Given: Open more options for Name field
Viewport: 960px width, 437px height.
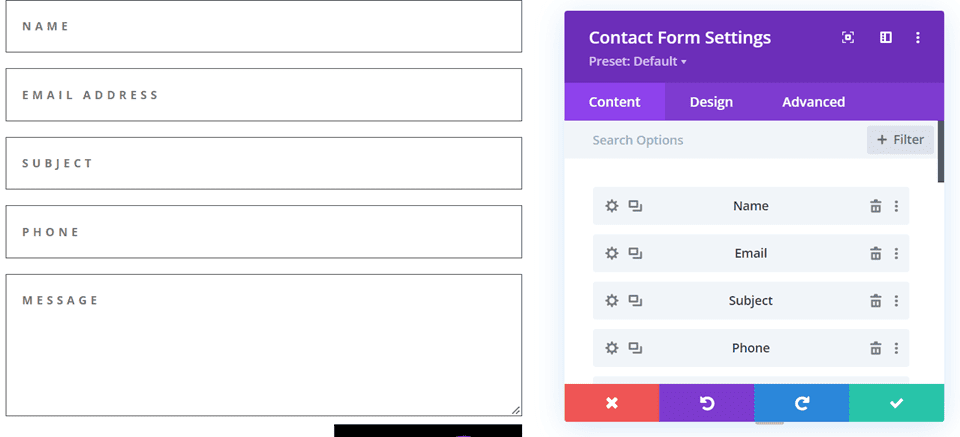Looking at the screenshot, I should pyautogui.click(x=896, y=206).
